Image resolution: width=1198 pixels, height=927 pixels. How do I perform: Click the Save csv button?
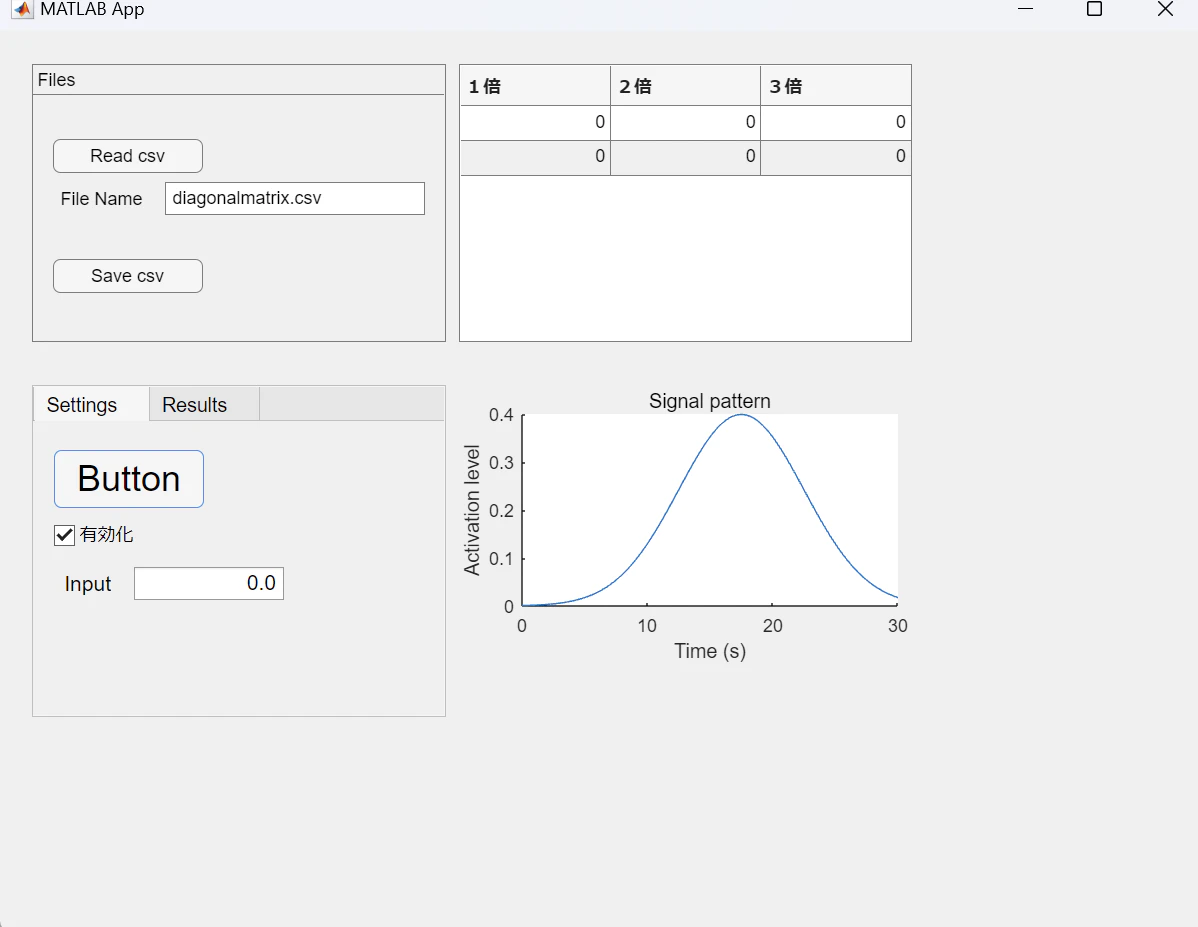tap(128, 276)
